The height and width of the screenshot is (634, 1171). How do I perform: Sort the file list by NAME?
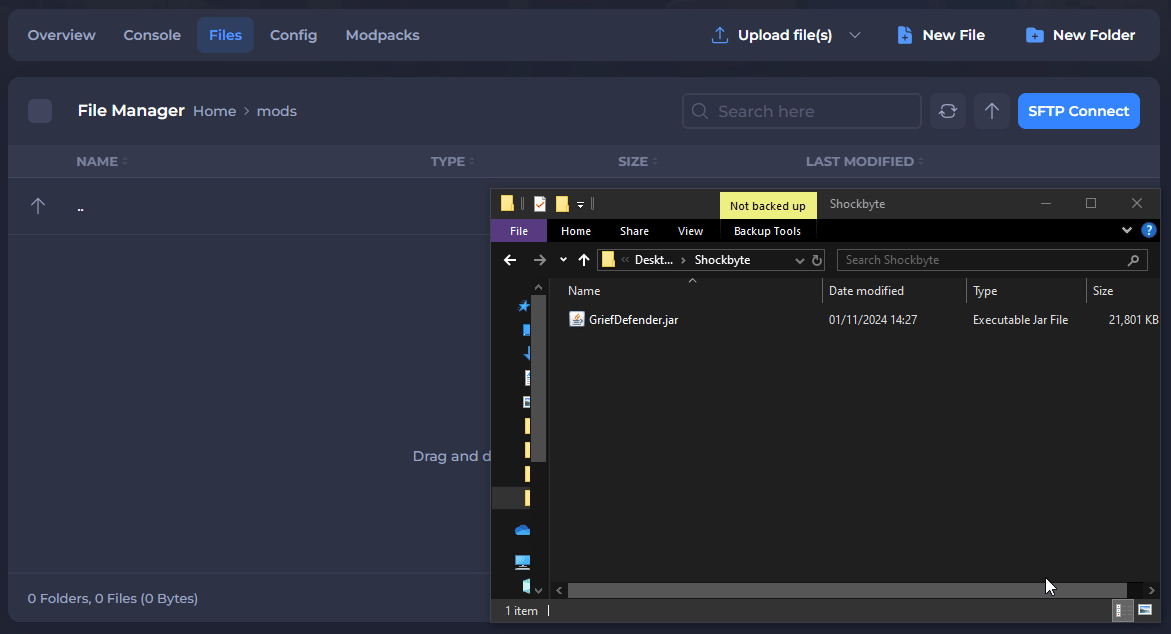pos(102,161)
